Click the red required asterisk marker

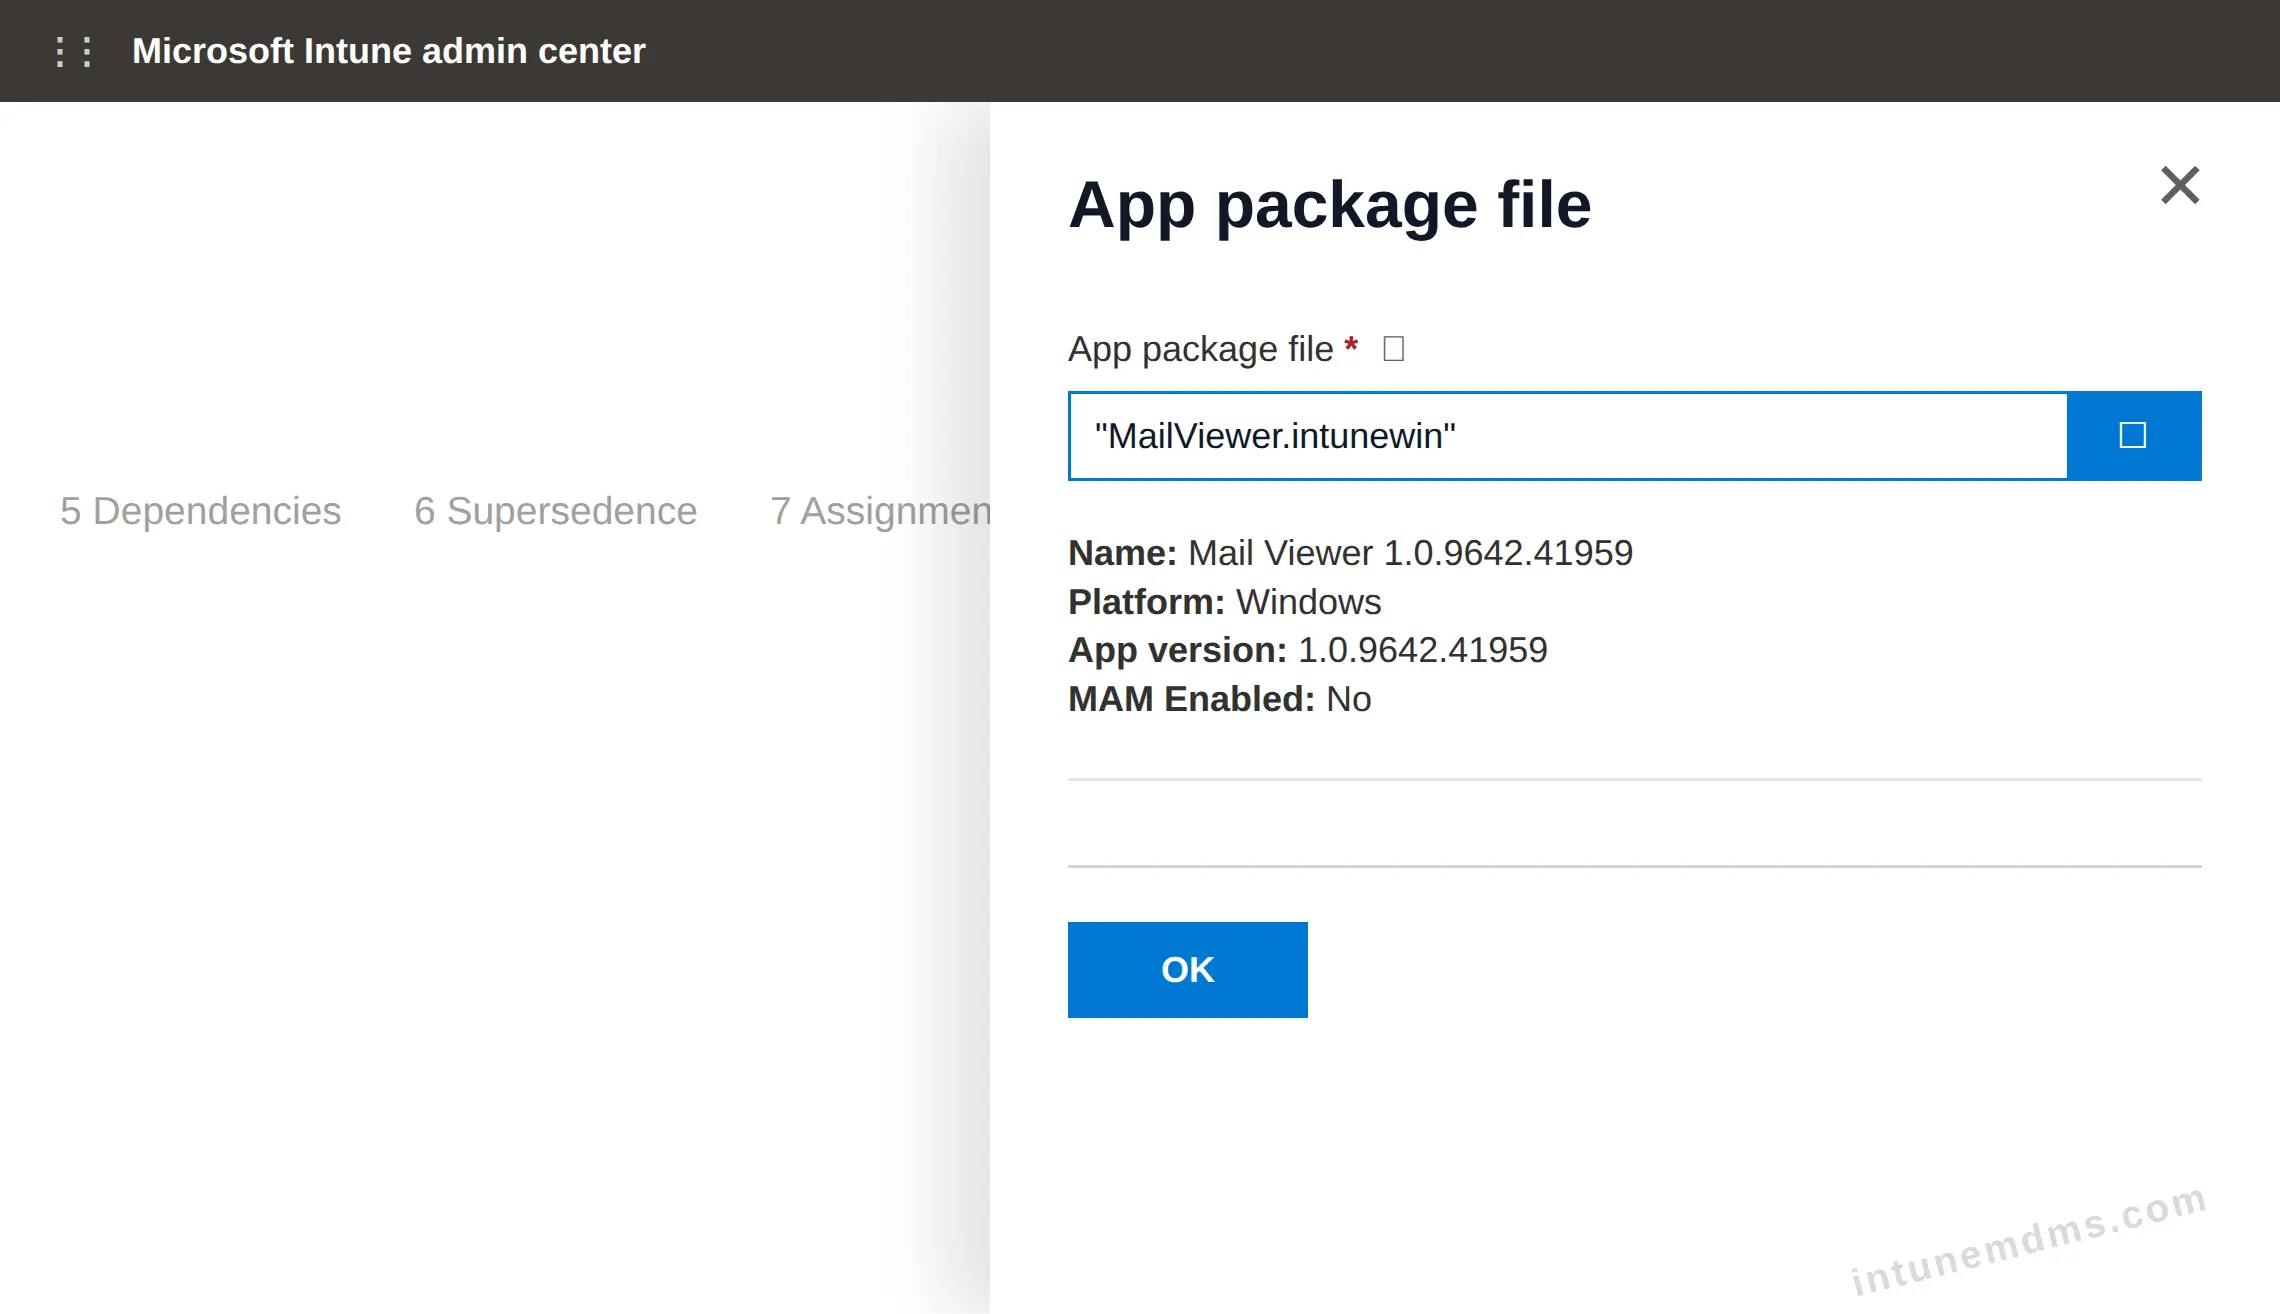(1351, 345)
